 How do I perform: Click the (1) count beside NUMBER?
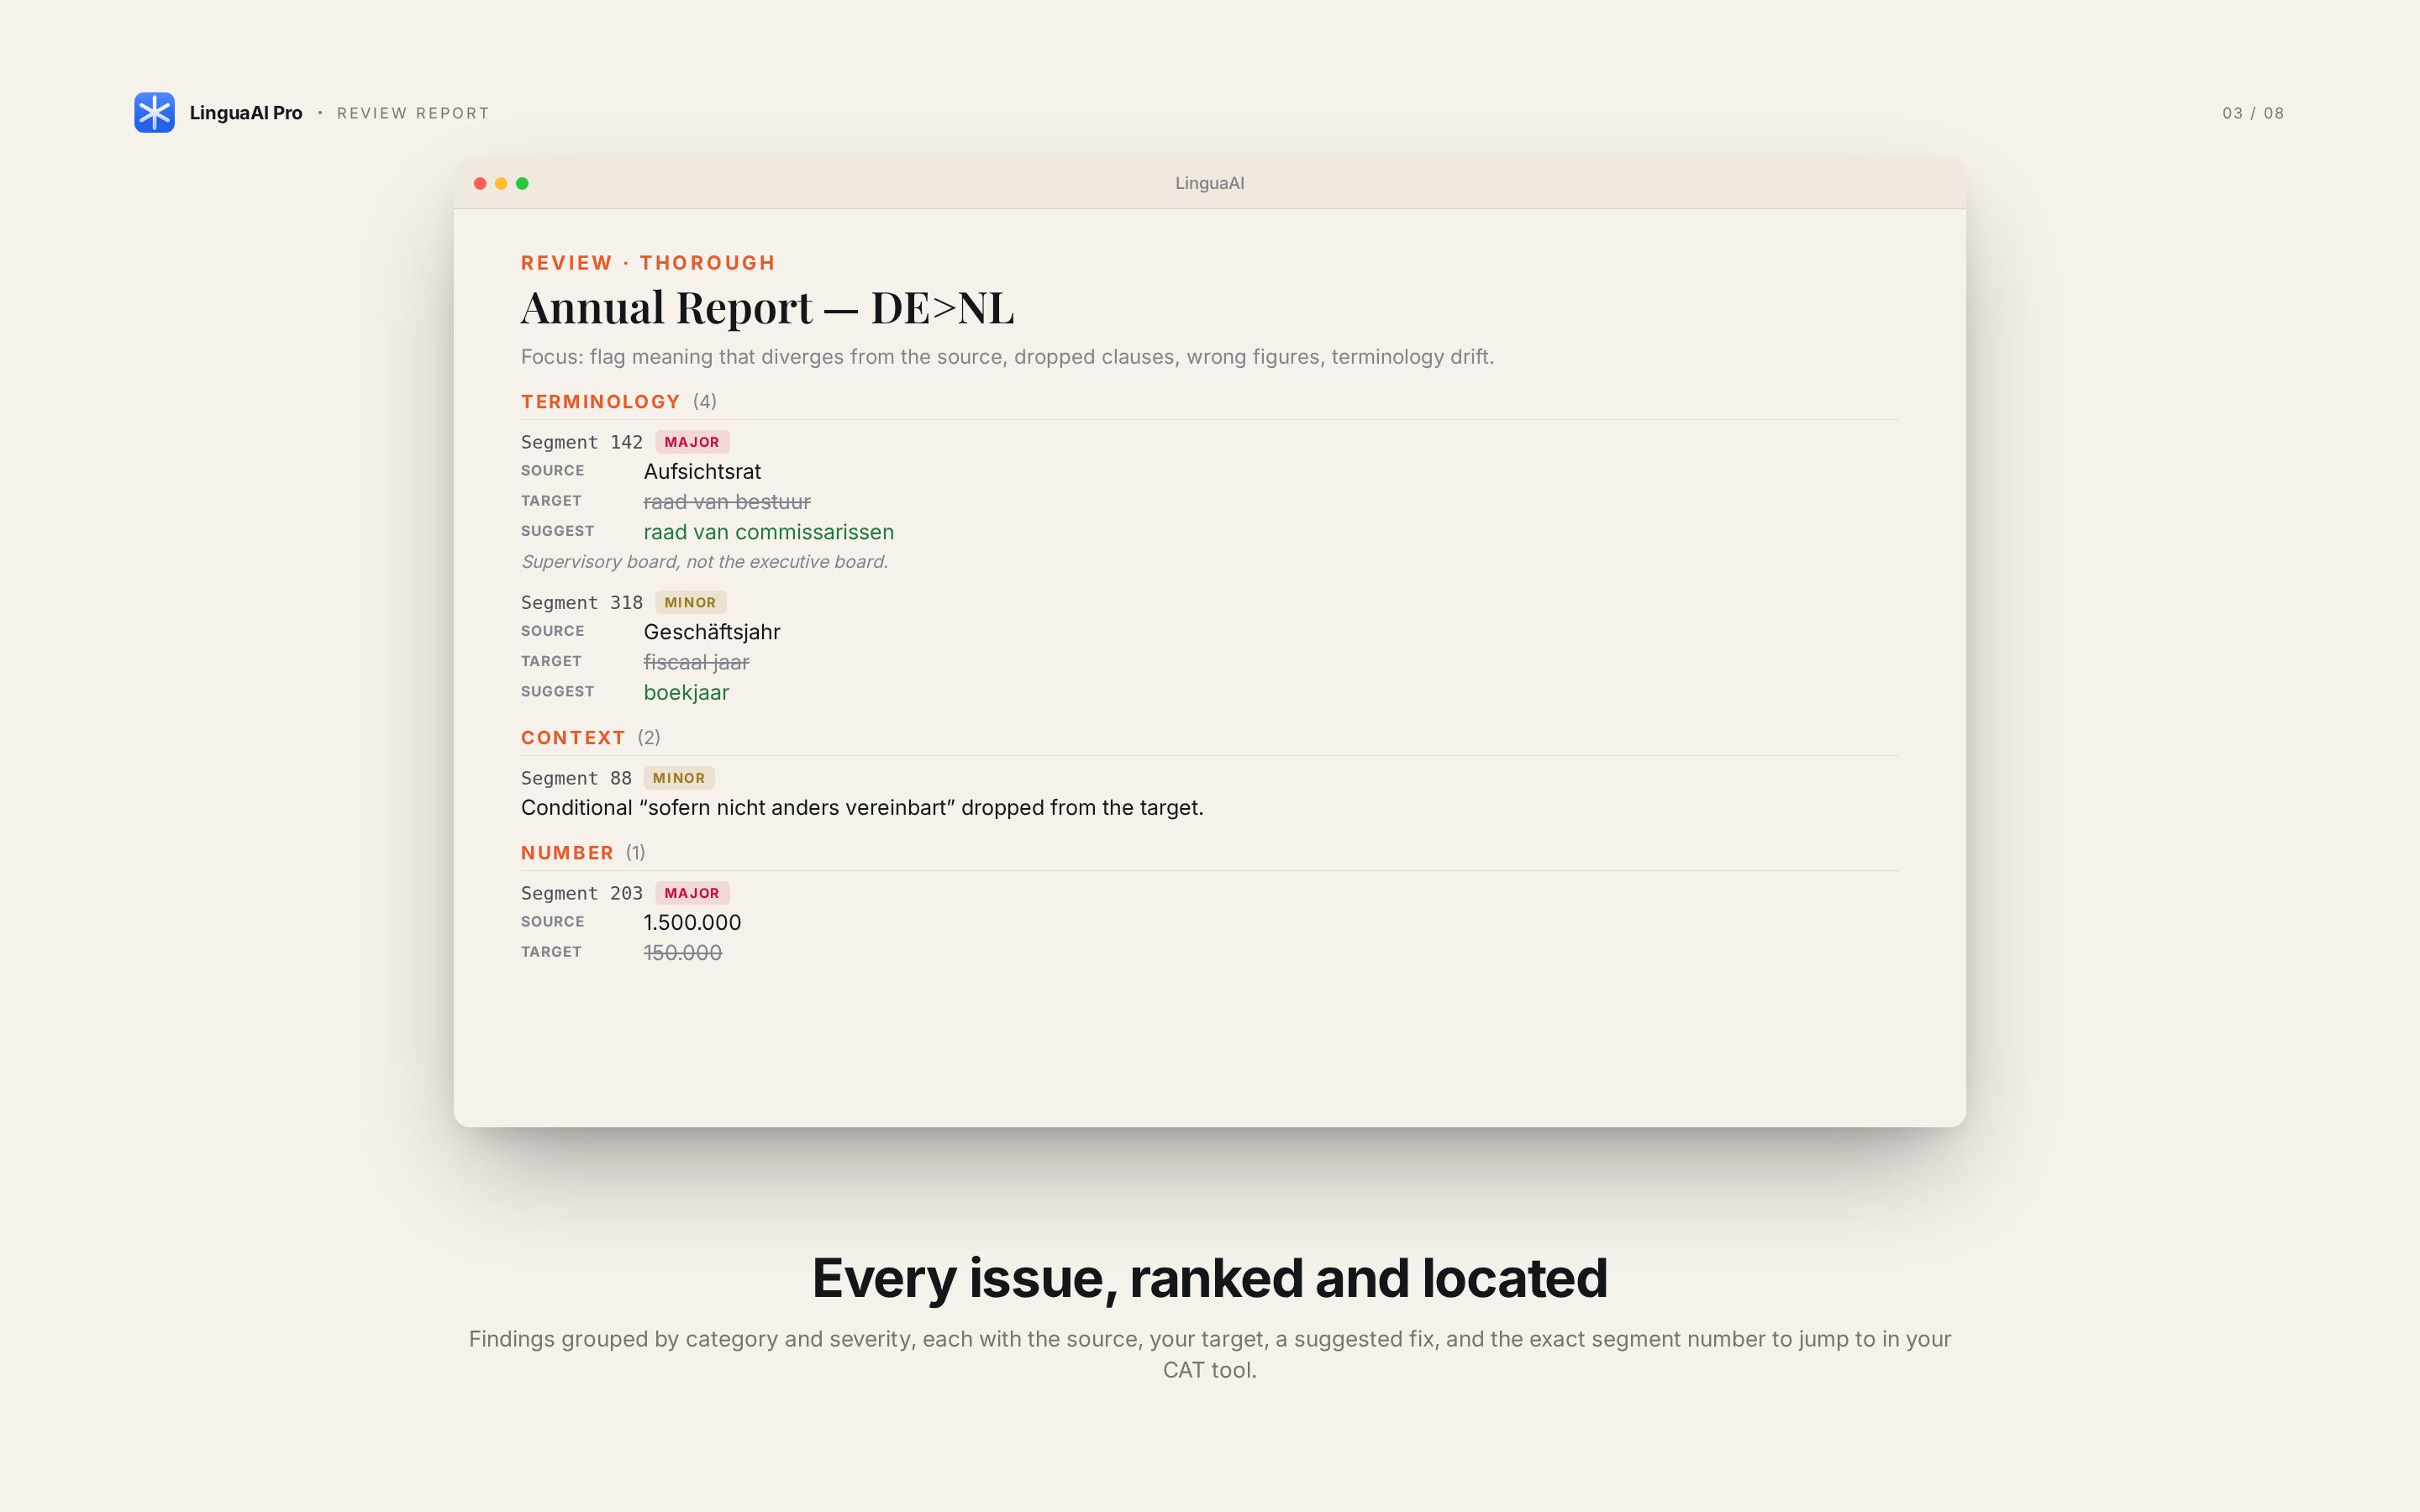click(x=636, y=853)
